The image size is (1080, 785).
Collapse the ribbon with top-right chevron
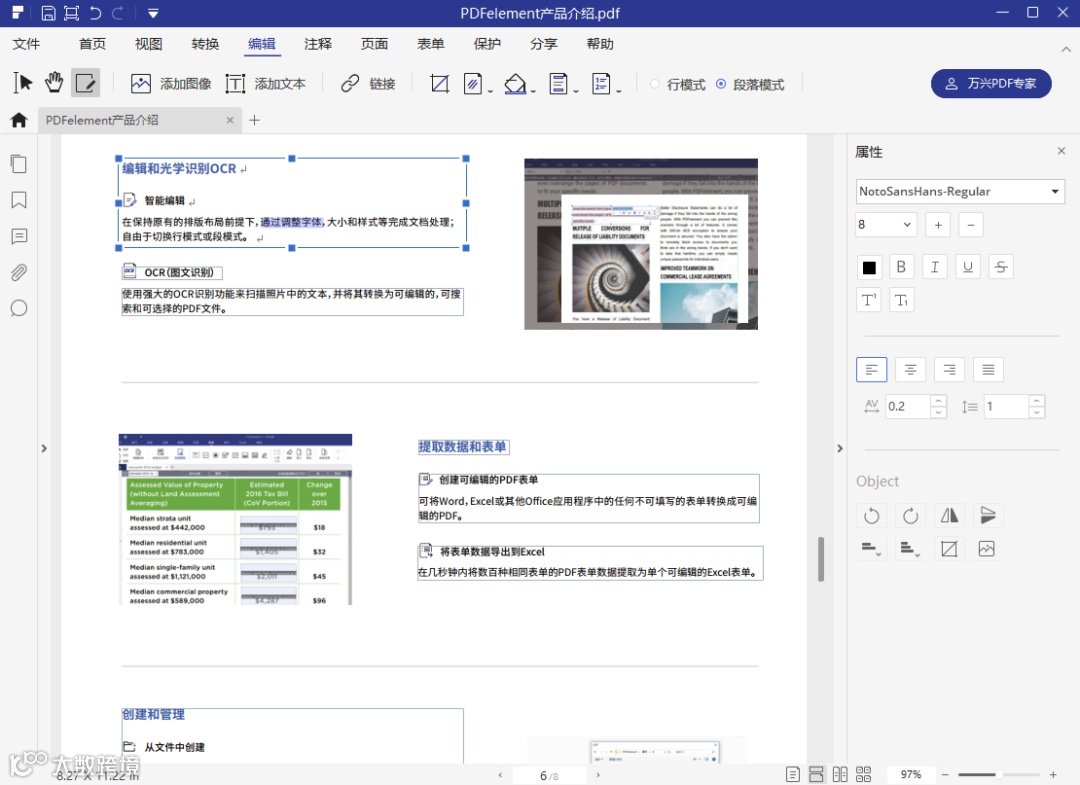(x=1066, y=50)
